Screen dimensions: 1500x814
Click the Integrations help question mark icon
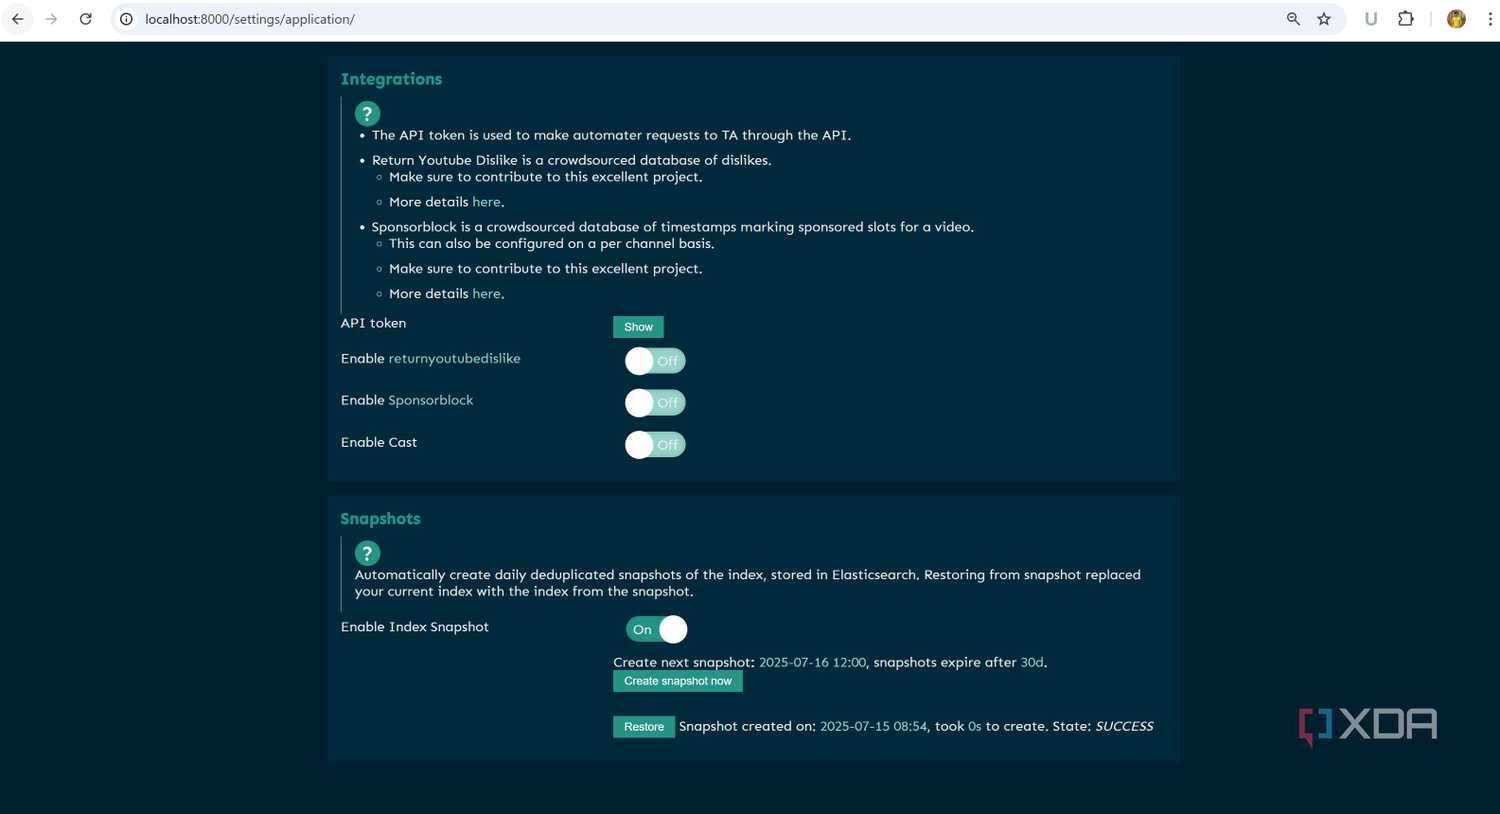point(367,114)
